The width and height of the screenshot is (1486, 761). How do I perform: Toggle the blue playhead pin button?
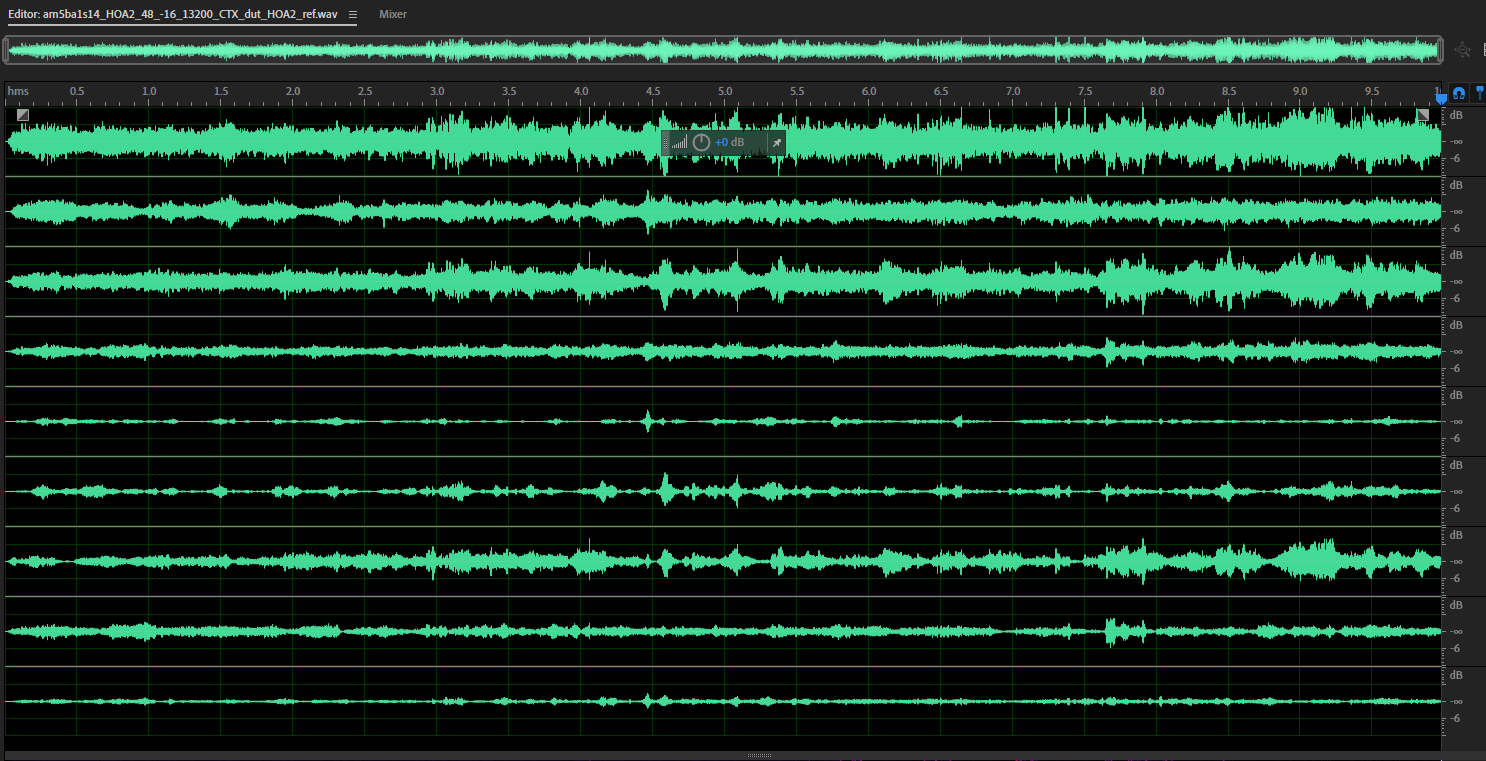coord(1479,93)
